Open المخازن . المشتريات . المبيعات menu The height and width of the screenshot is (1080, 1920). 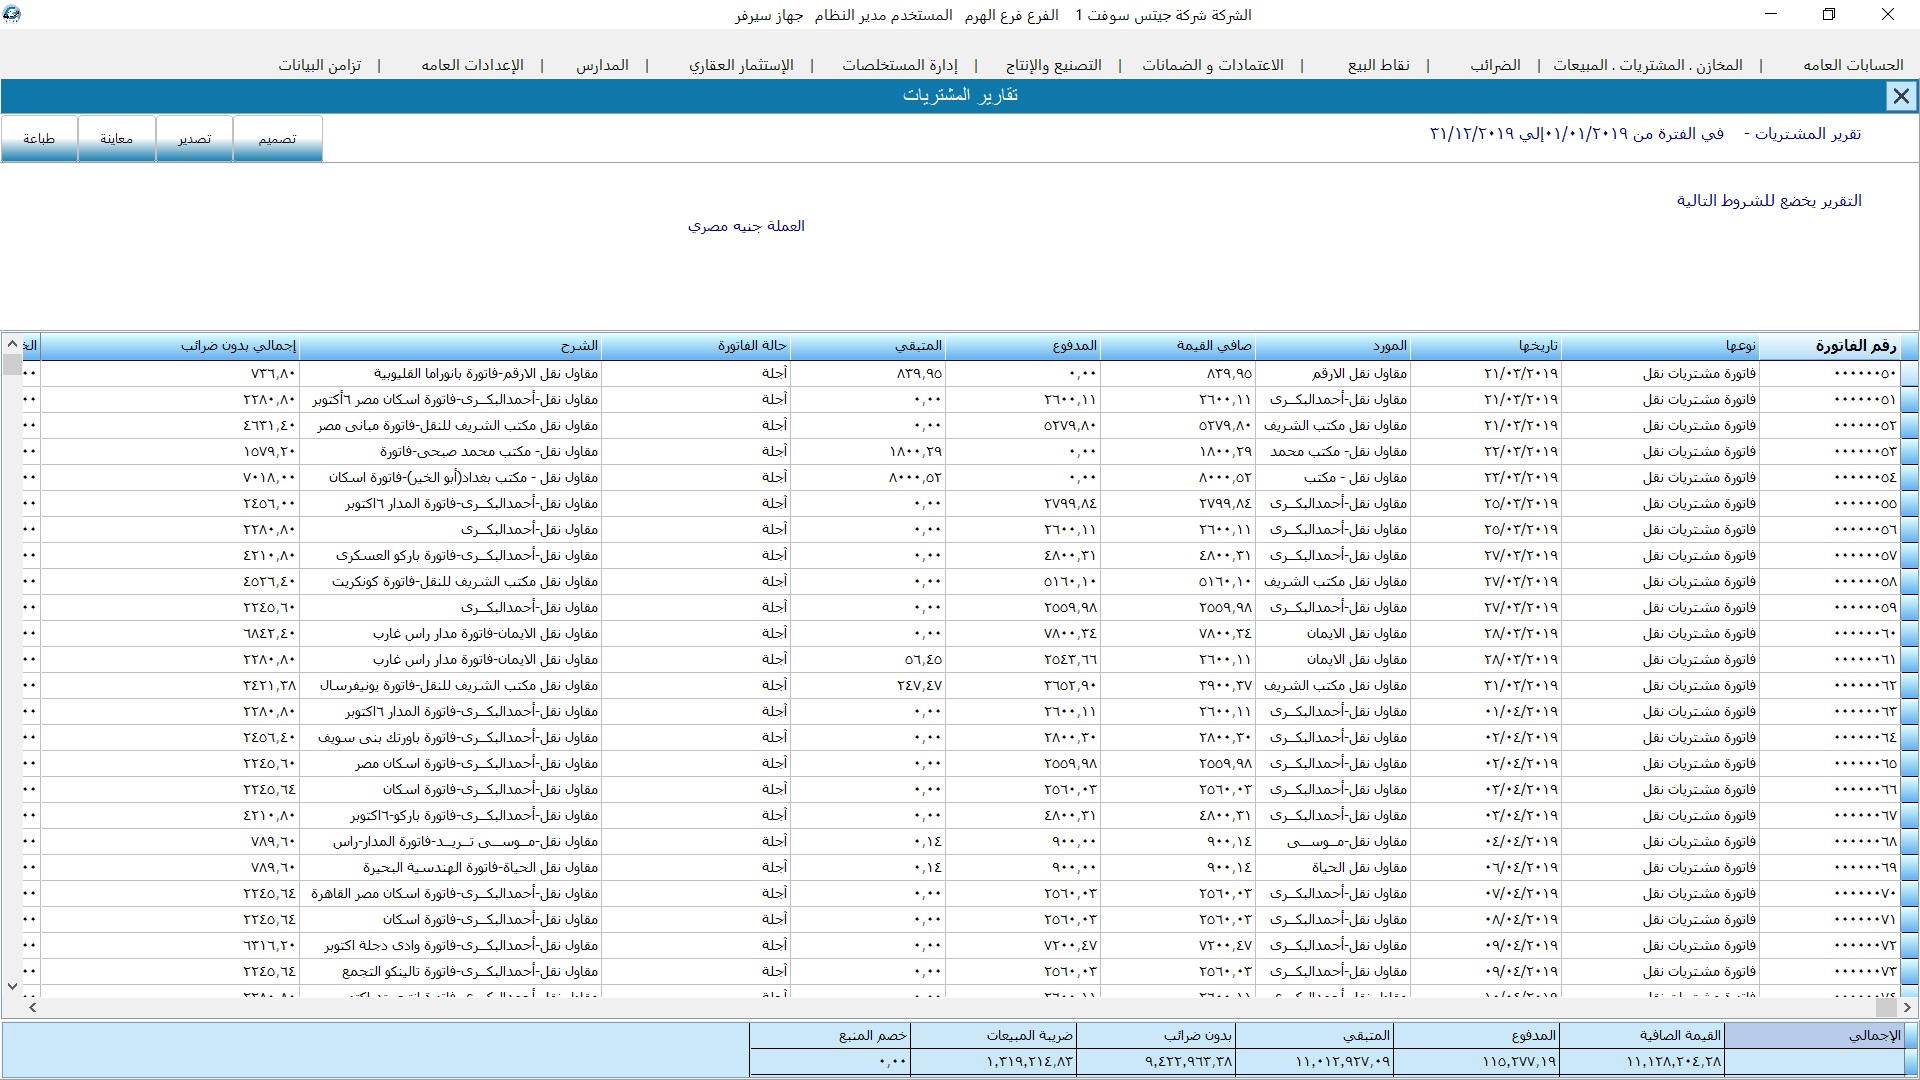click(1647, 65)
